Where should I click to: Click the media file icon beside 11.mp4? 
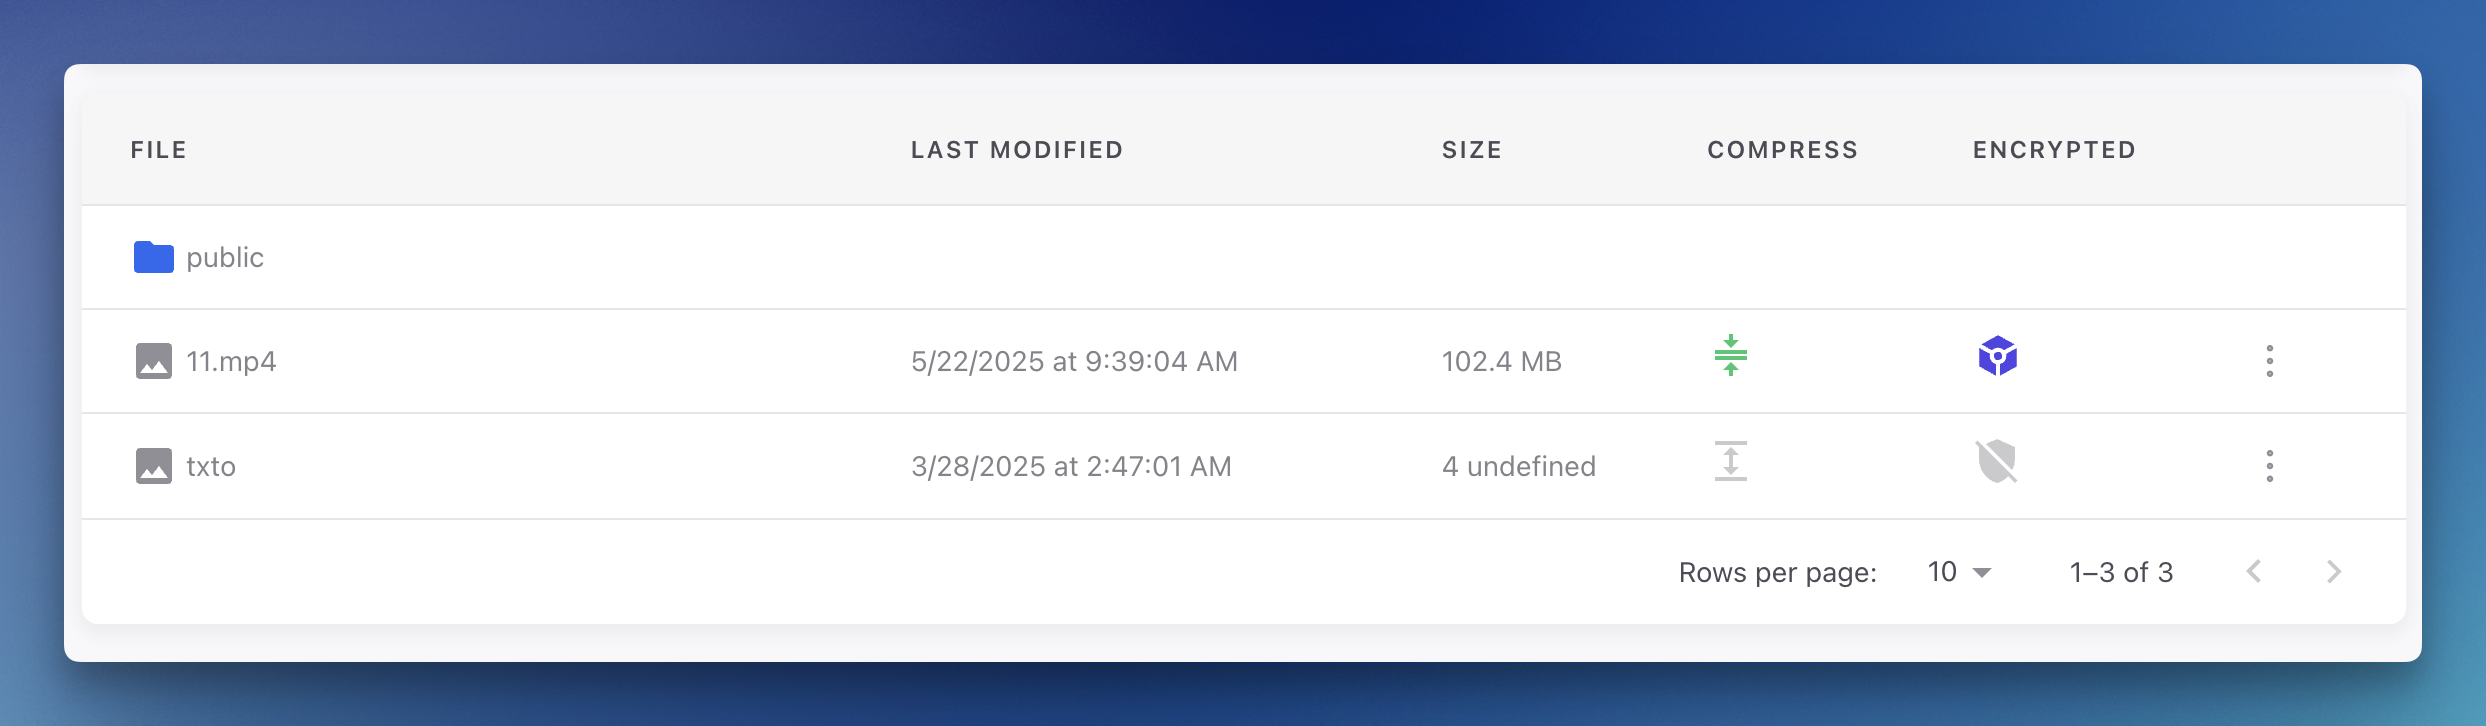153,361
